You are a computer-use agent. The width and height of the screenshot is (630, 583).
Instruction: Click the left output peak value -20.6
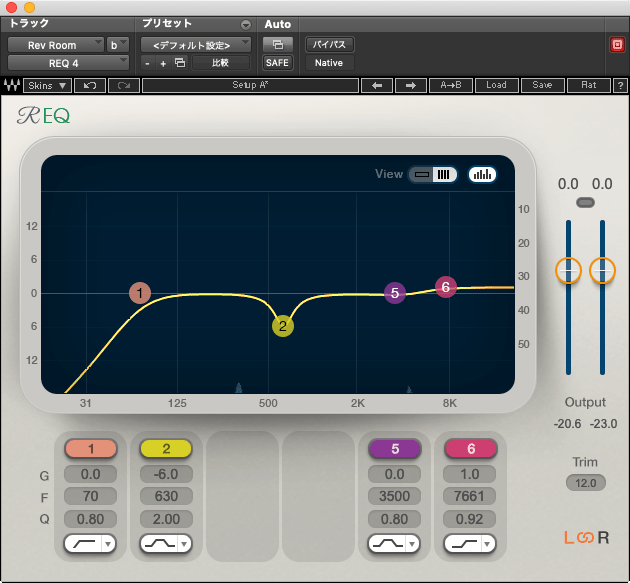pyautogui.click(x=567, y=423)
